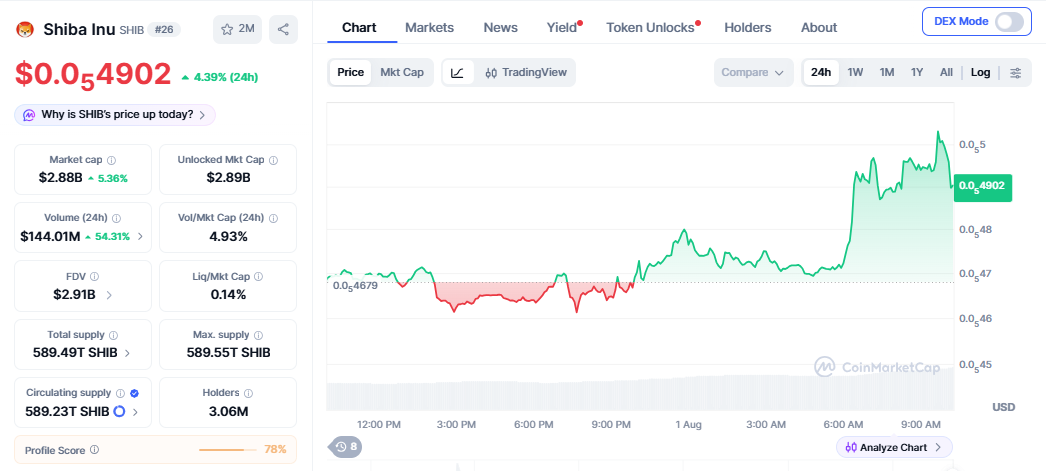Click the circulating supply verified badge
Image resolution: width=1046 pixels, height=471 pixels.
tap(134, 393)
